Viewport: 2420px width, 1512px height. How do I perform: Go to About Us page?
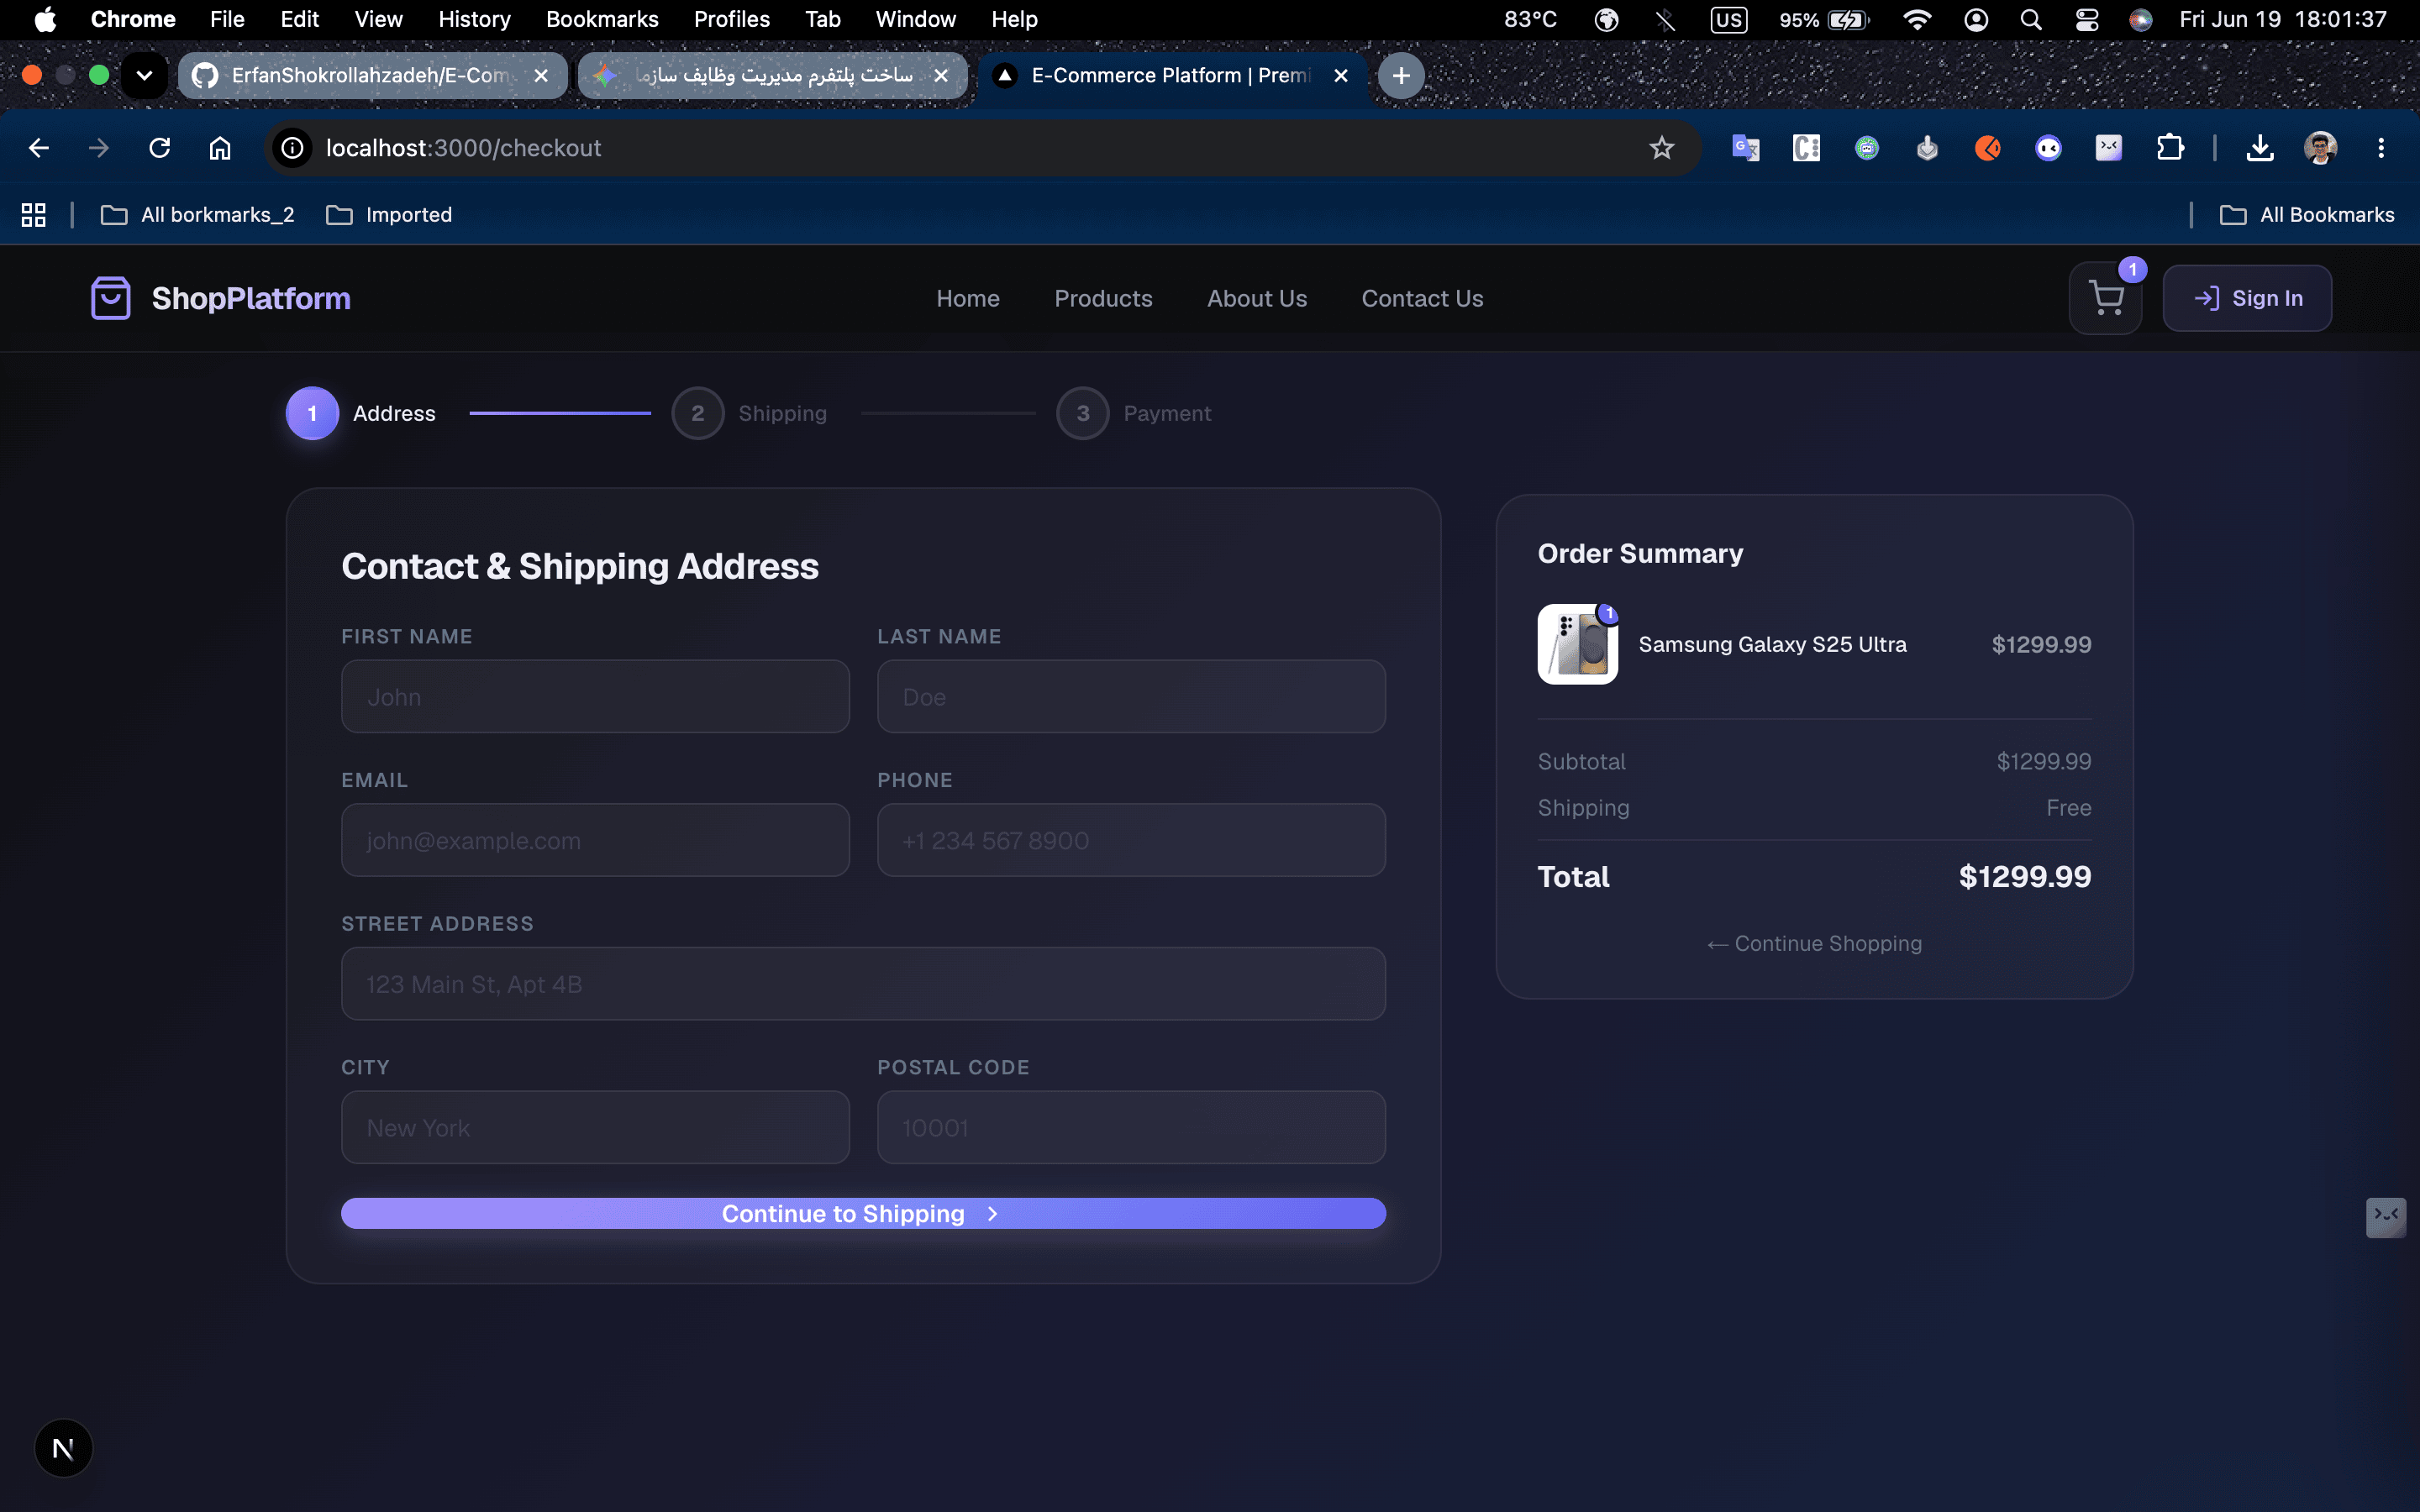(1256, 298)
